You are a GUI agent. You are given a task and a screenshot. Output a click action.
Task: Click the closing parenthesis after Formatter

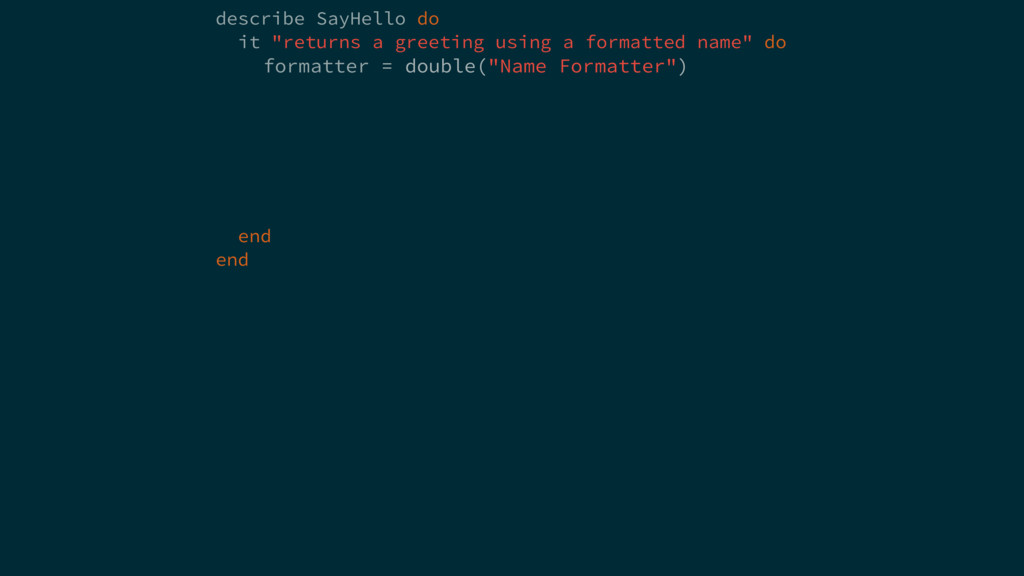click(x=683, y=66)
